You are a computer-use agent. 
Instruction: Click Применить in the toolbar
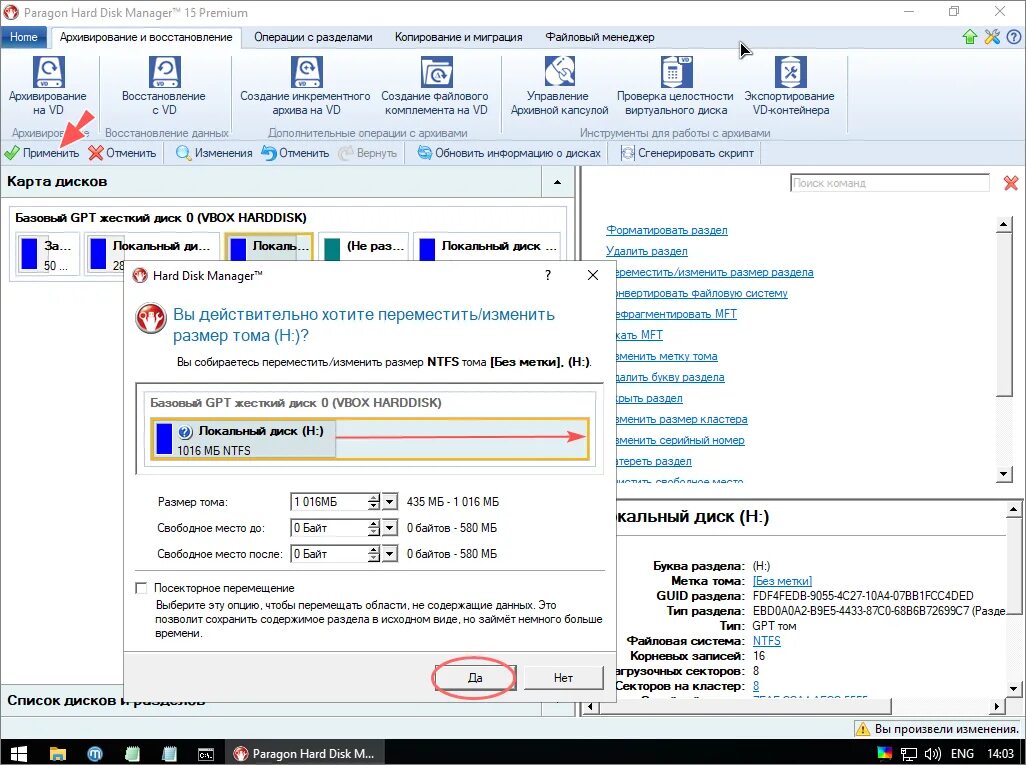tap(42, 153)
